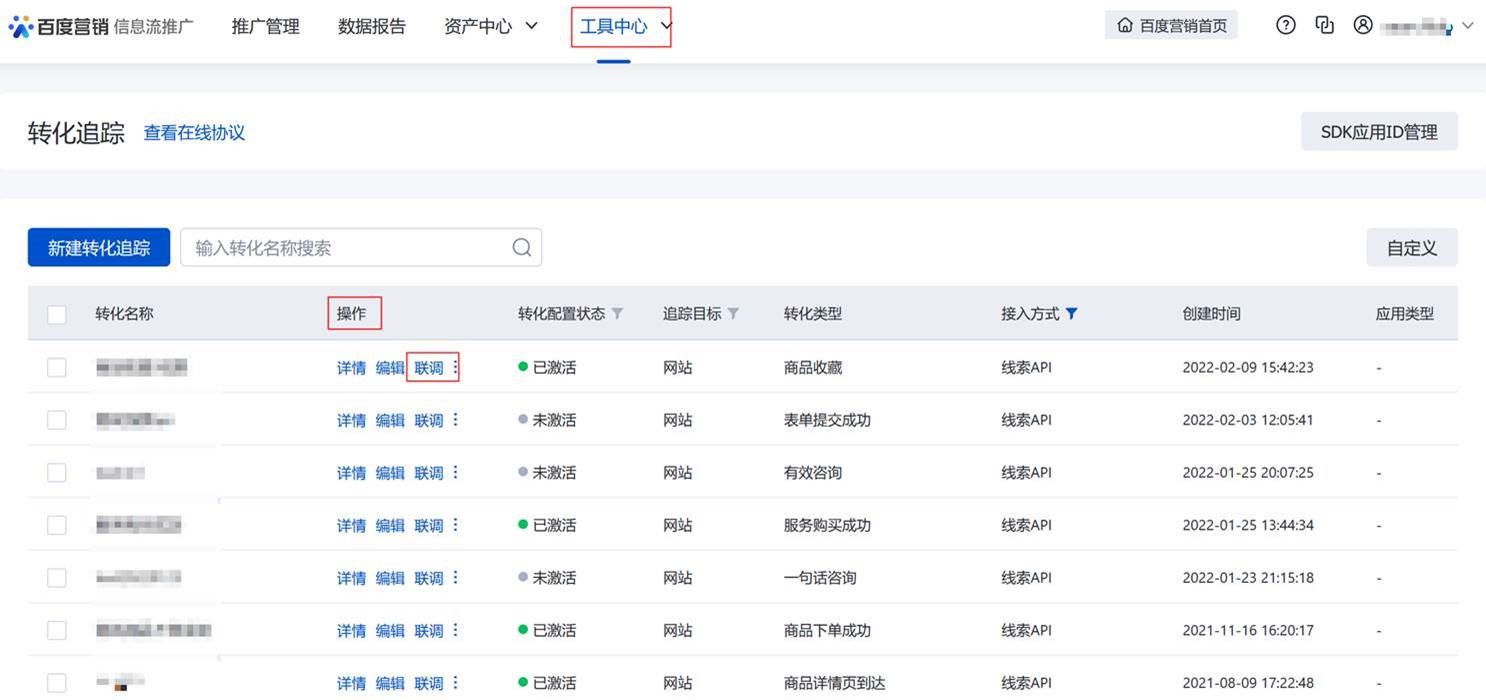Open more options for 有效咨询 row

pos(456,473)
